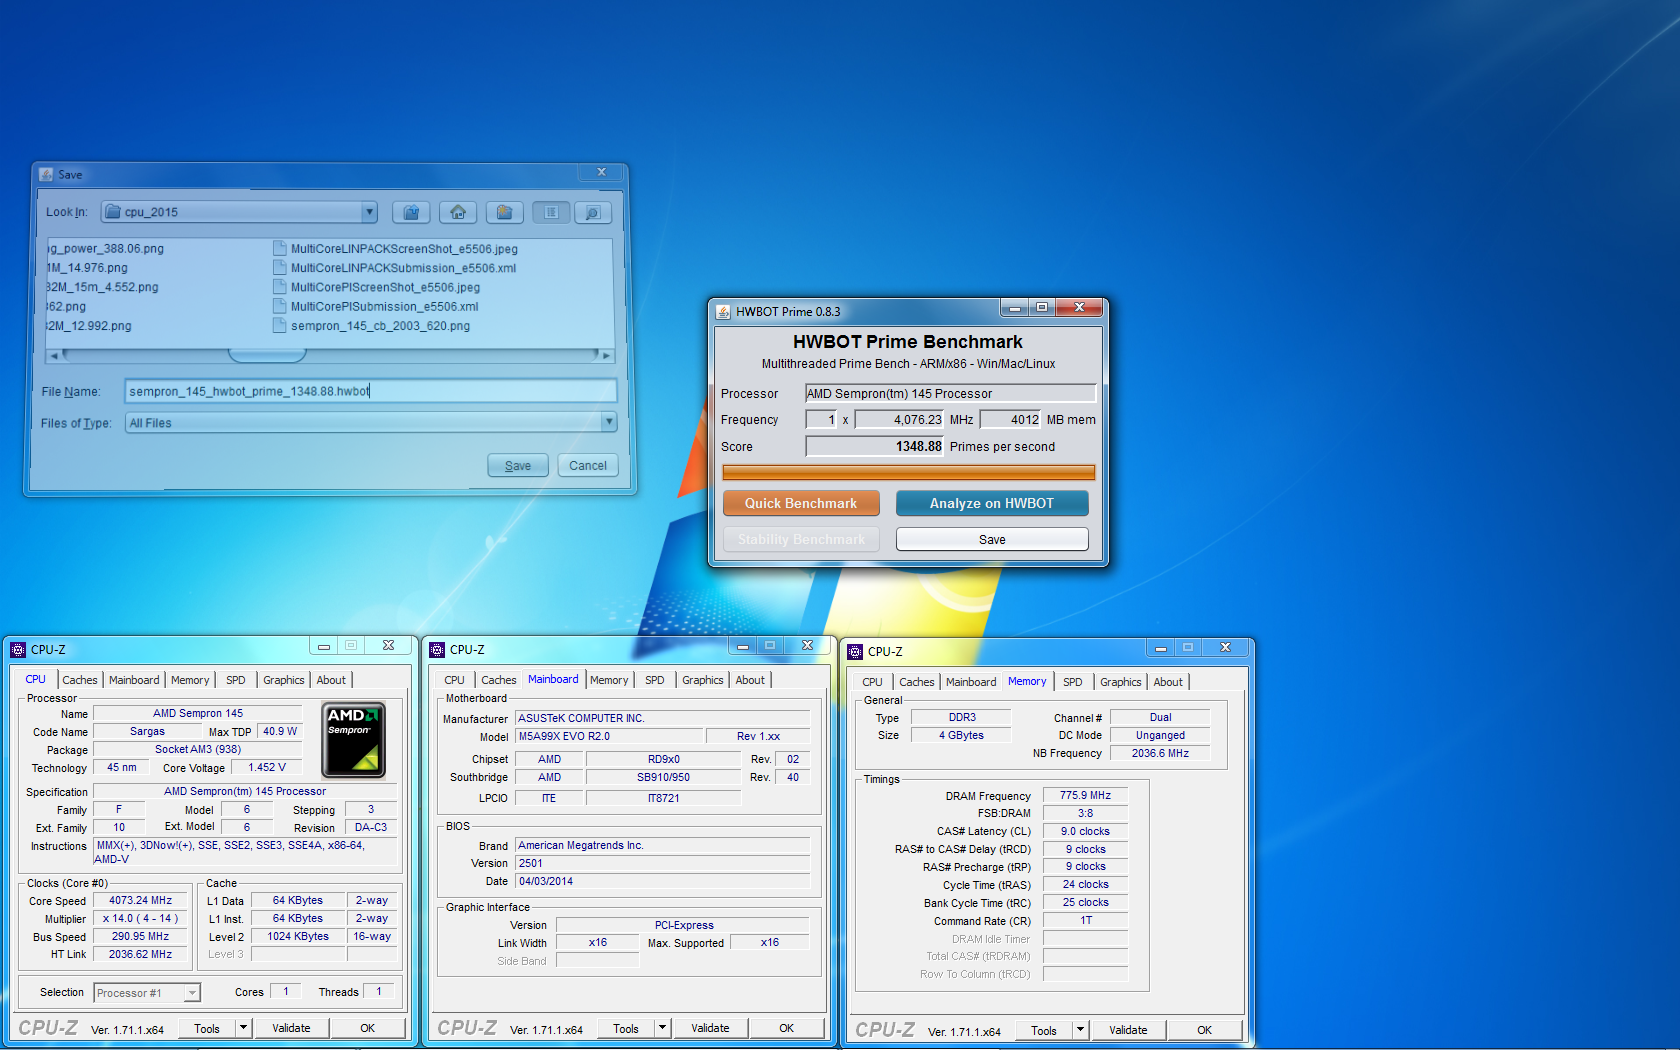The width and height of the screenshot is (1680, 1050).
Task: Open the Look In folder dropdown
Action: [x=369, y=212]
